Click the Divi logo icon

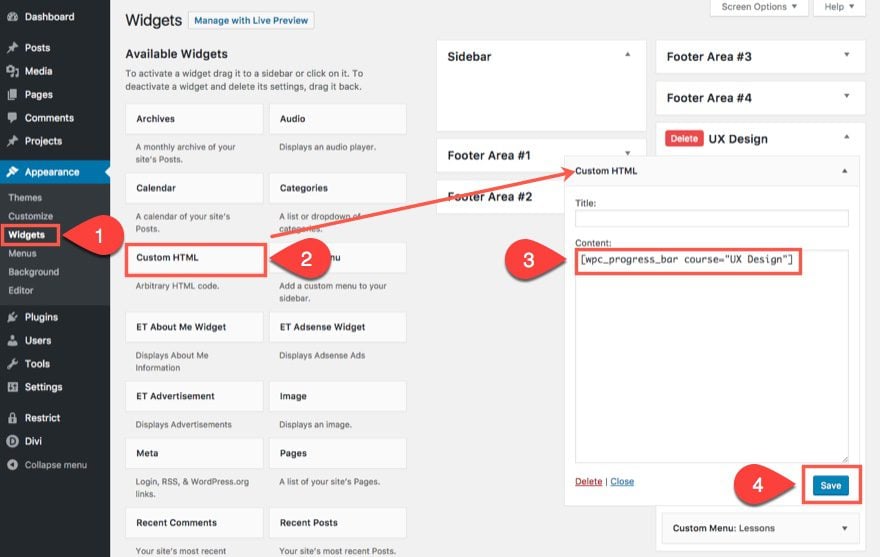[x=12, y=441]
